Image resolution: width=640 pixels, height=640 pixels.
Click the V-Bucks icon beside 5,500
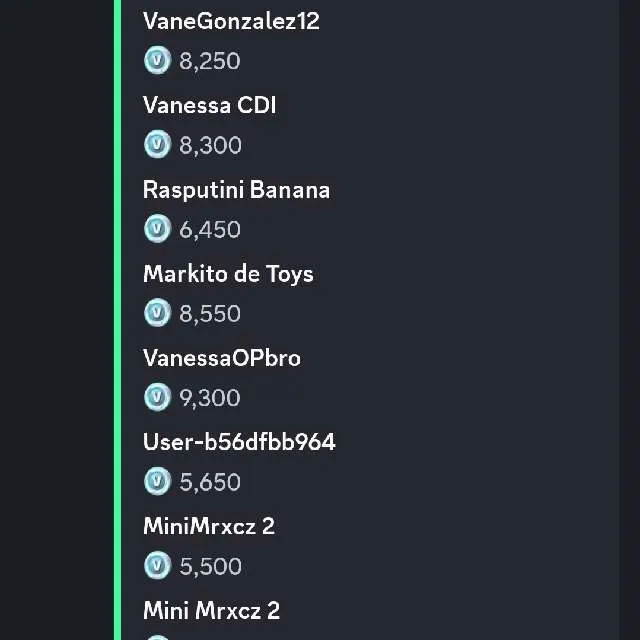(157, 565)
